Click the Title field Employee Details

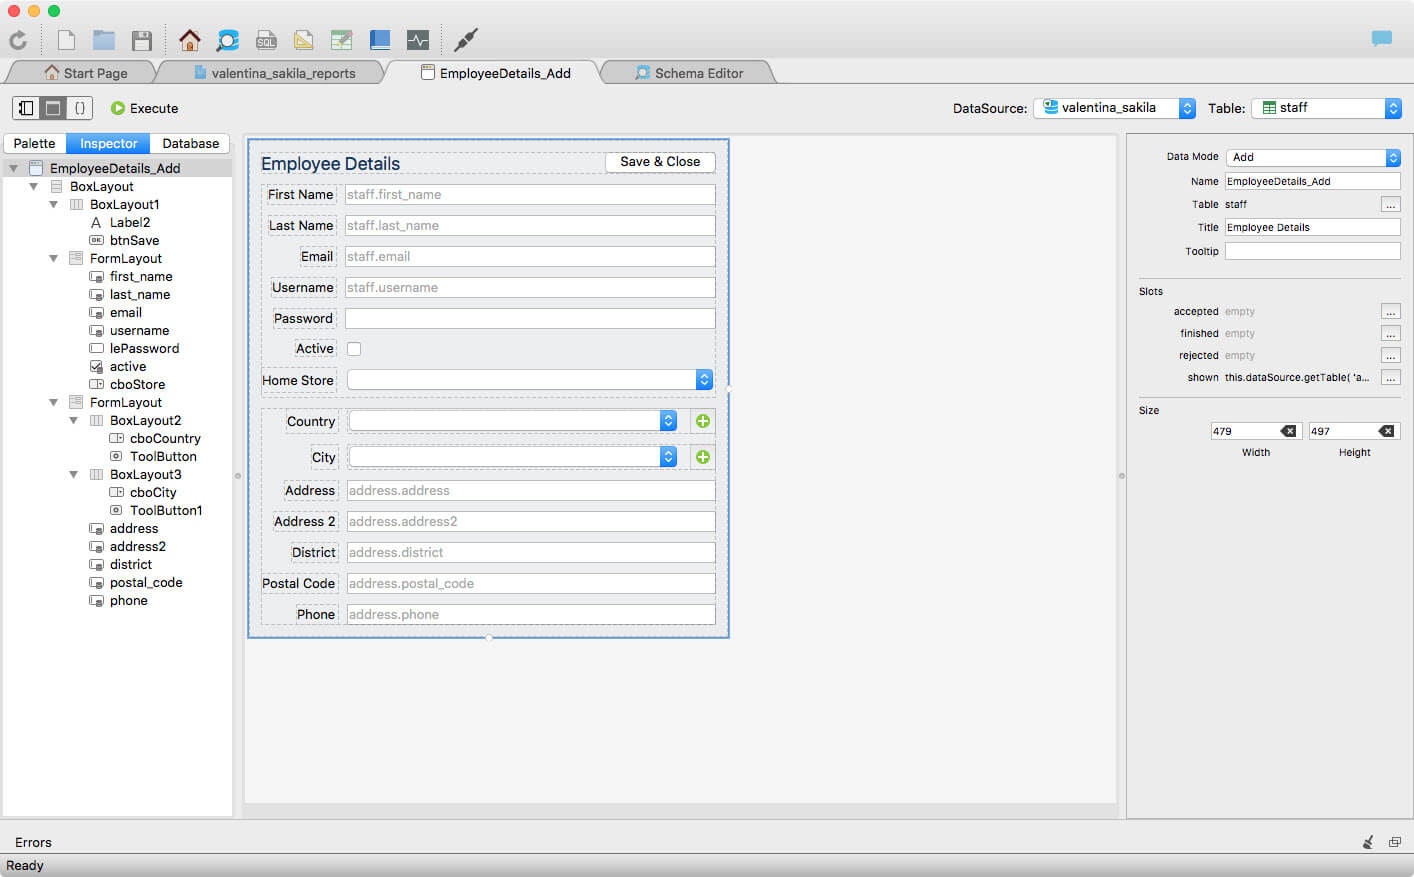pos(1313,227)
